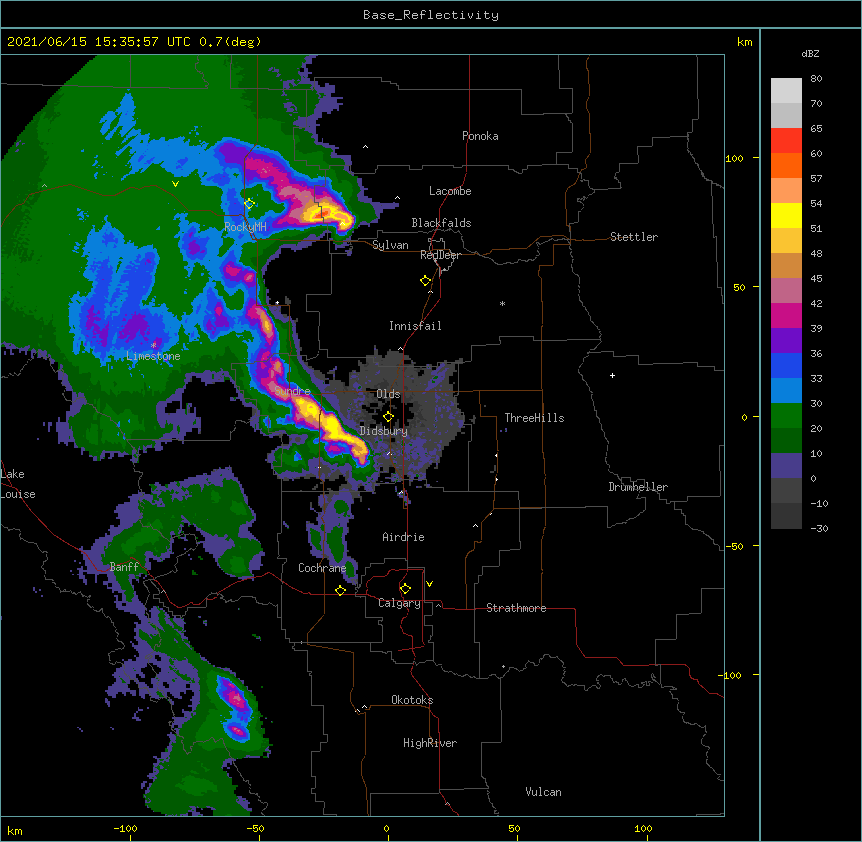Pick the royal blue swatch in the dBZ legend
862x842 pixels.
point(786,365)
